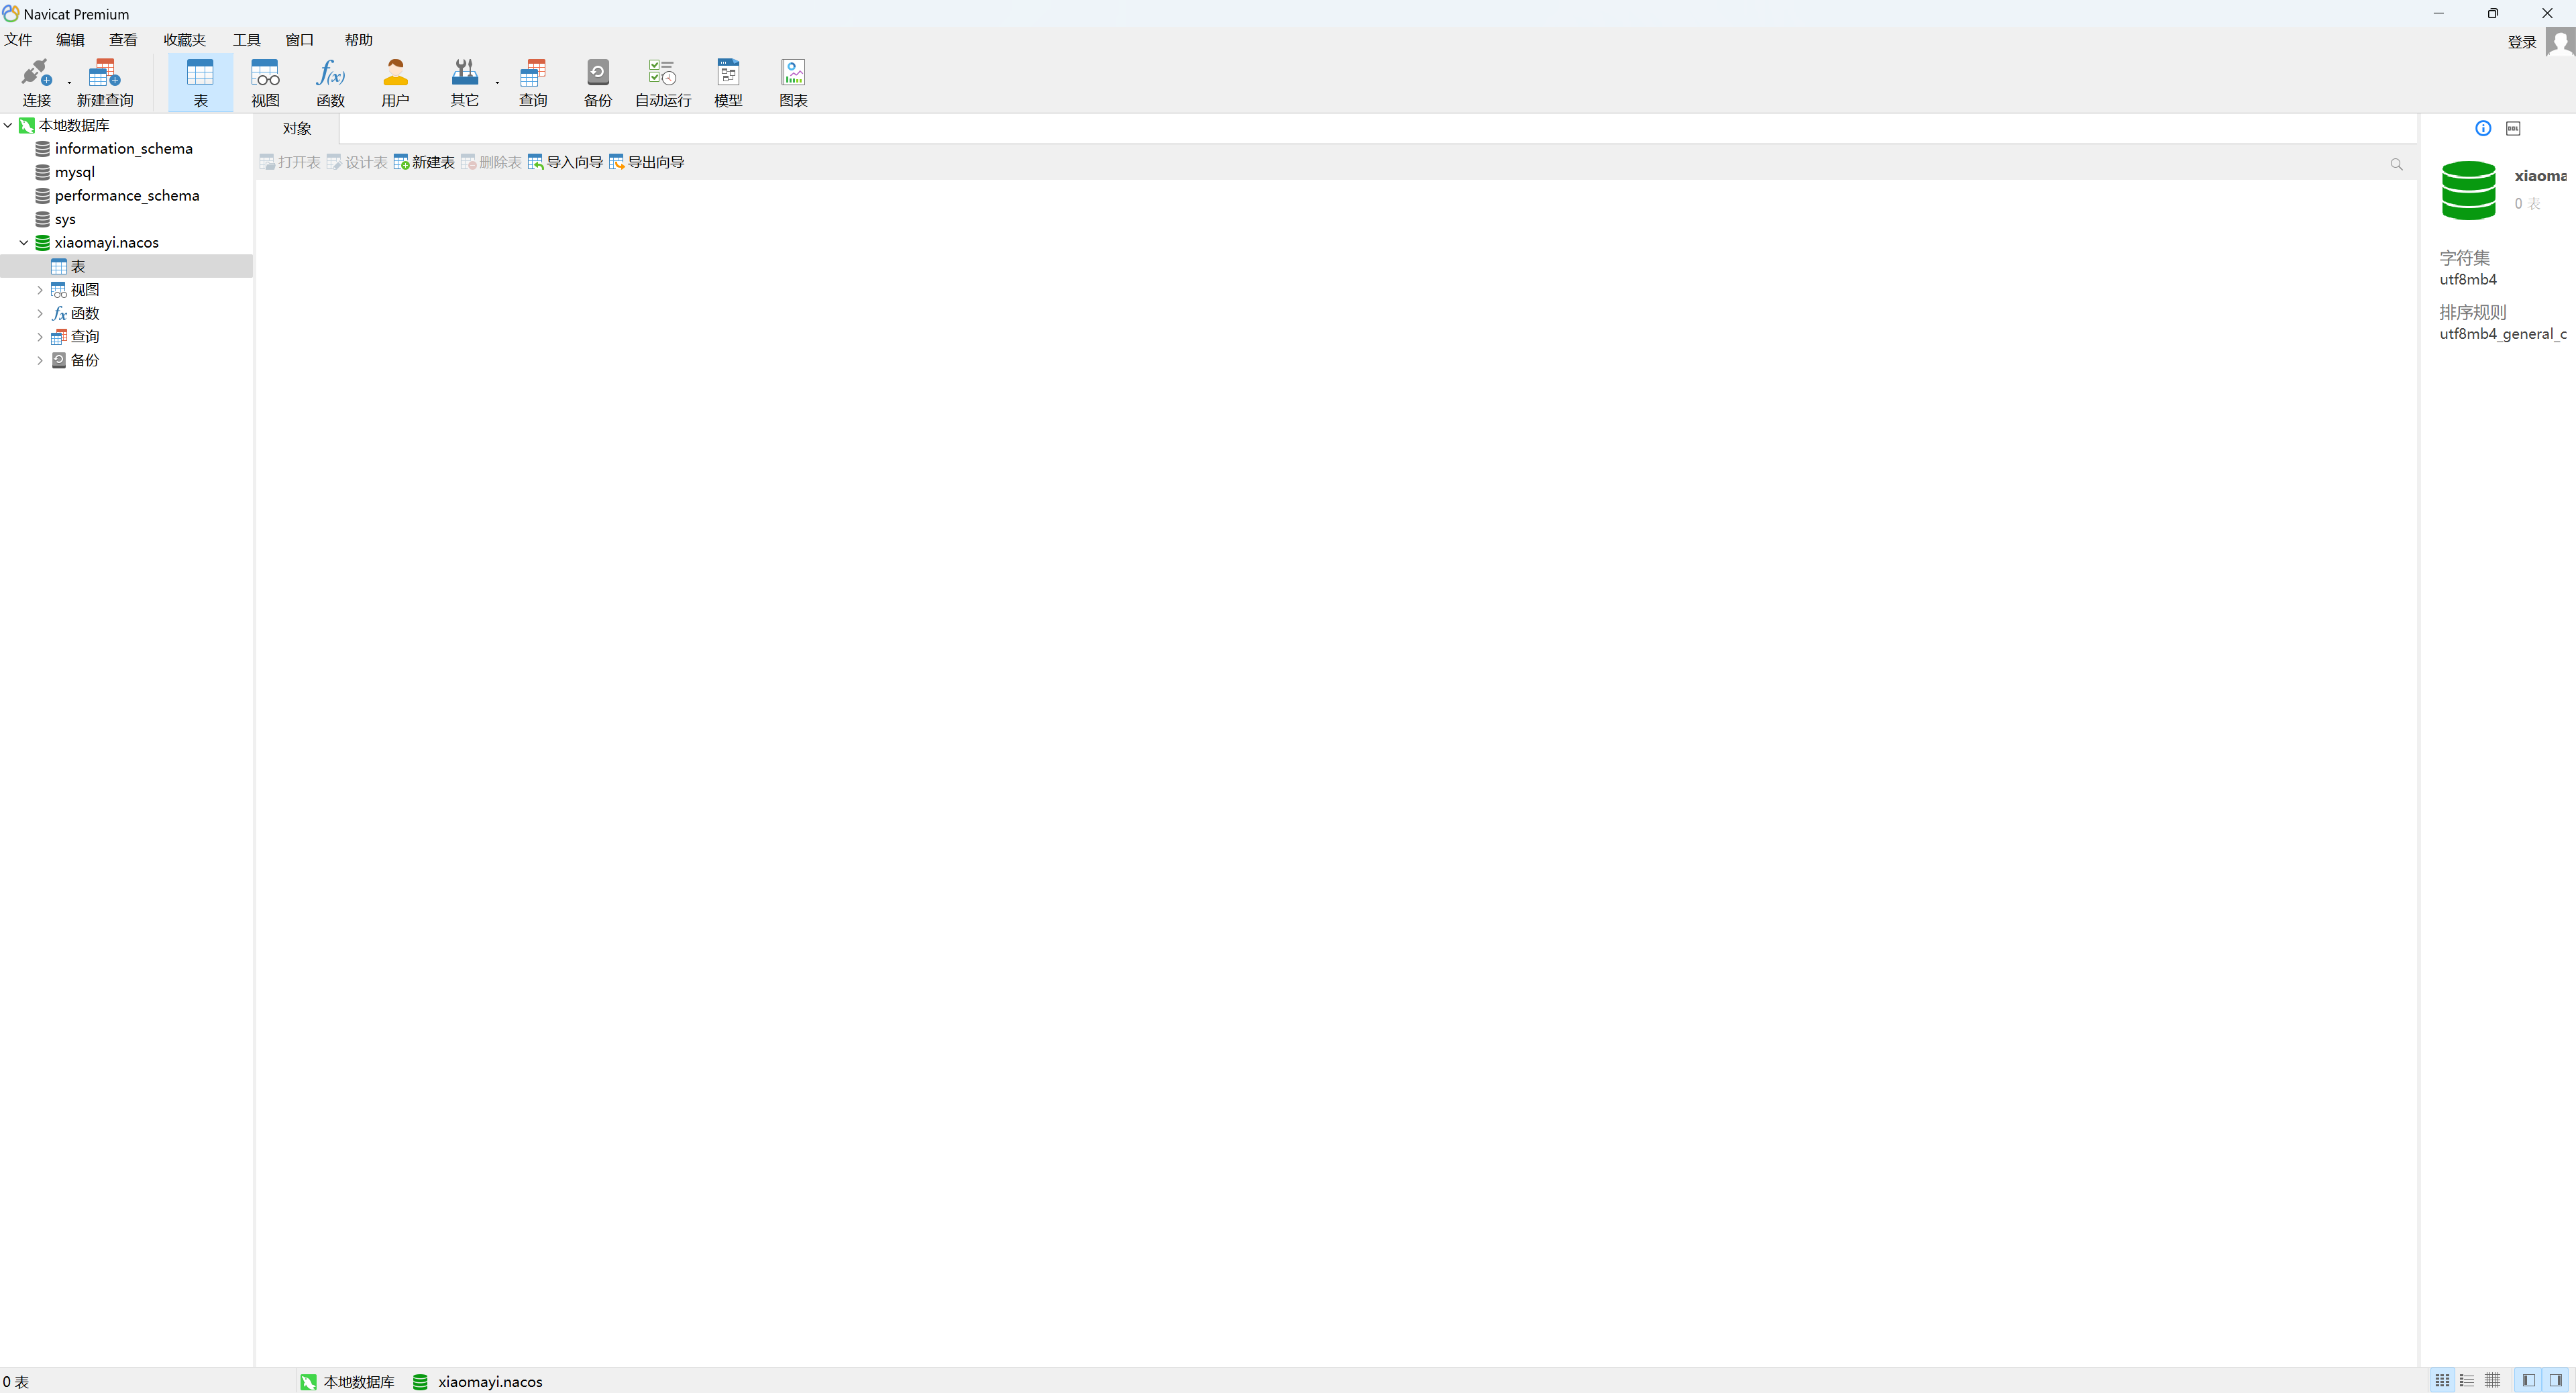Screen dimensions: 2576x1393
Task: Open the 模型 model toolbar icon
Action: [x=728, y=82]
